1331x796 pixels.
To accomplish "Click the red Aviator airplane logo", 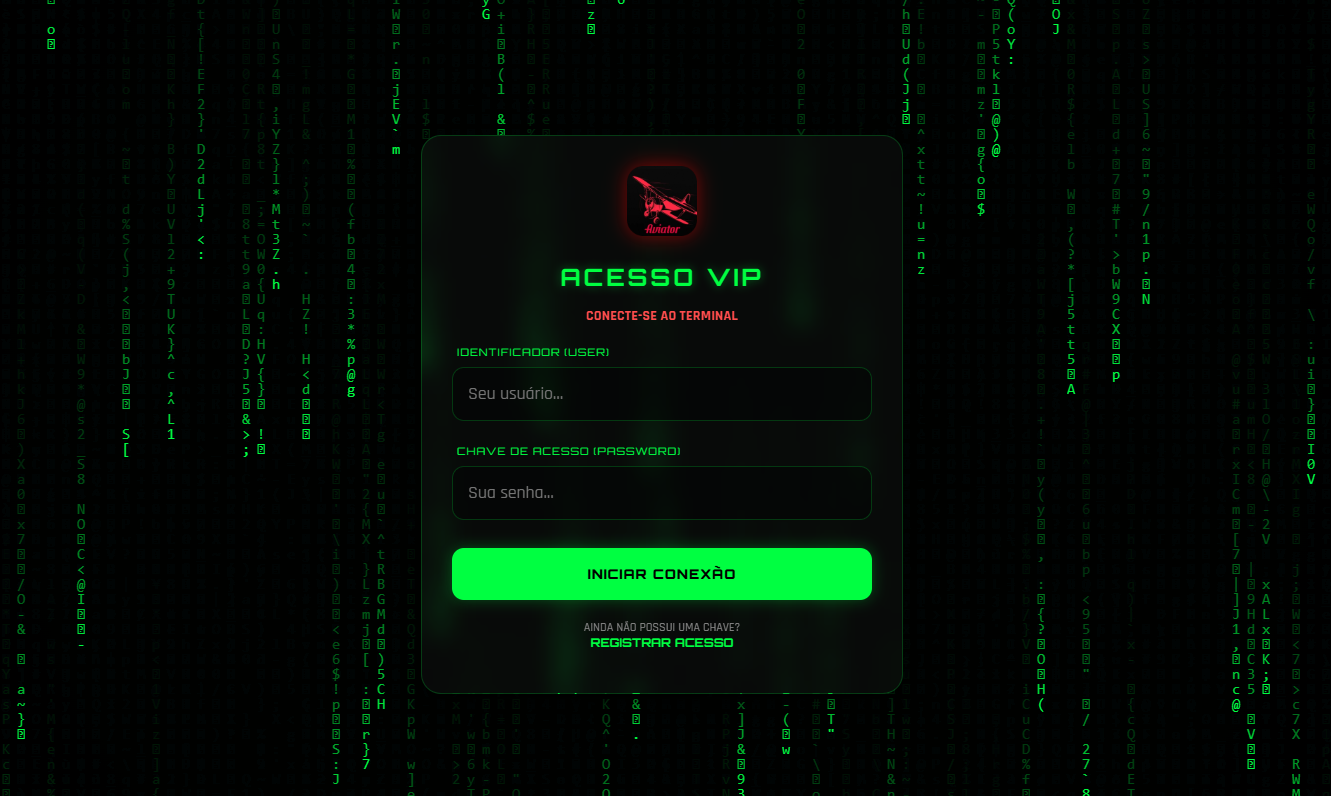I will [662, 201].
